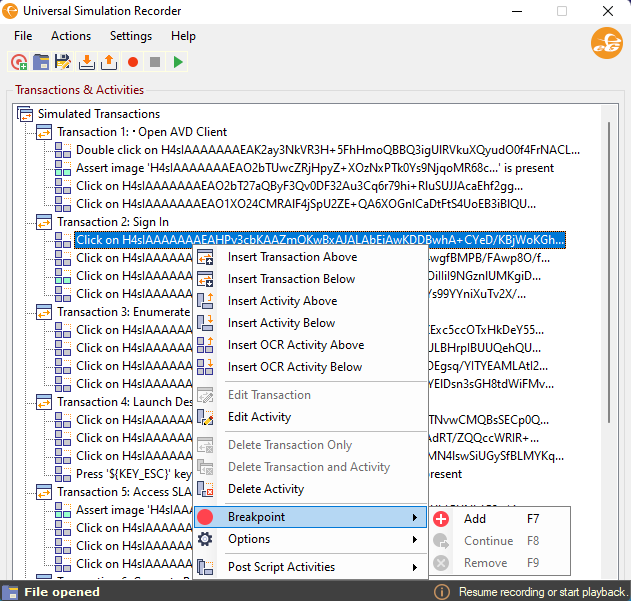Click the gray stop button in toolbar

[155, 62]
